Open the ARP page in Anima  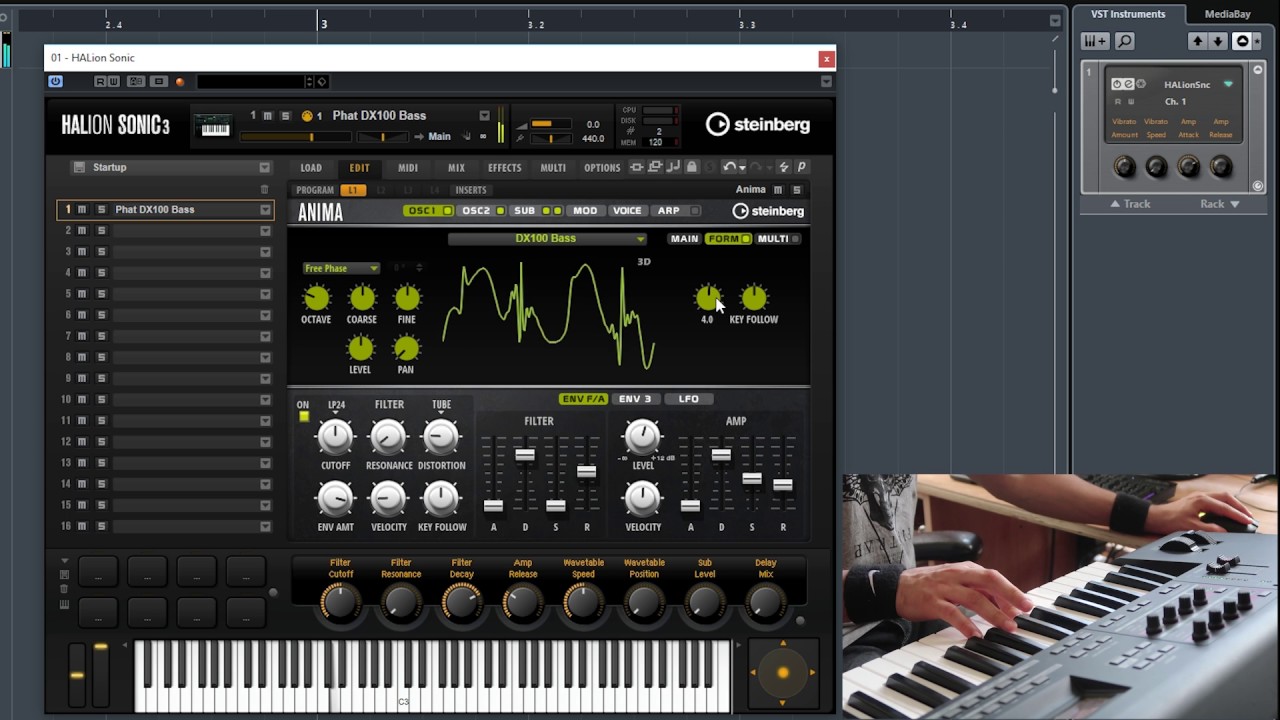point(677,211)
